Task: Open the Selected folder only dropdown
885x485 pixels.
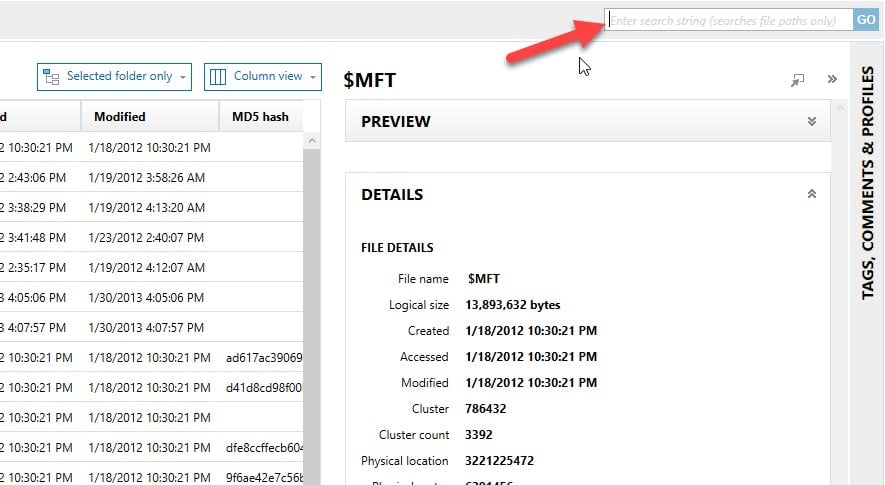Action: coord(115,77)
